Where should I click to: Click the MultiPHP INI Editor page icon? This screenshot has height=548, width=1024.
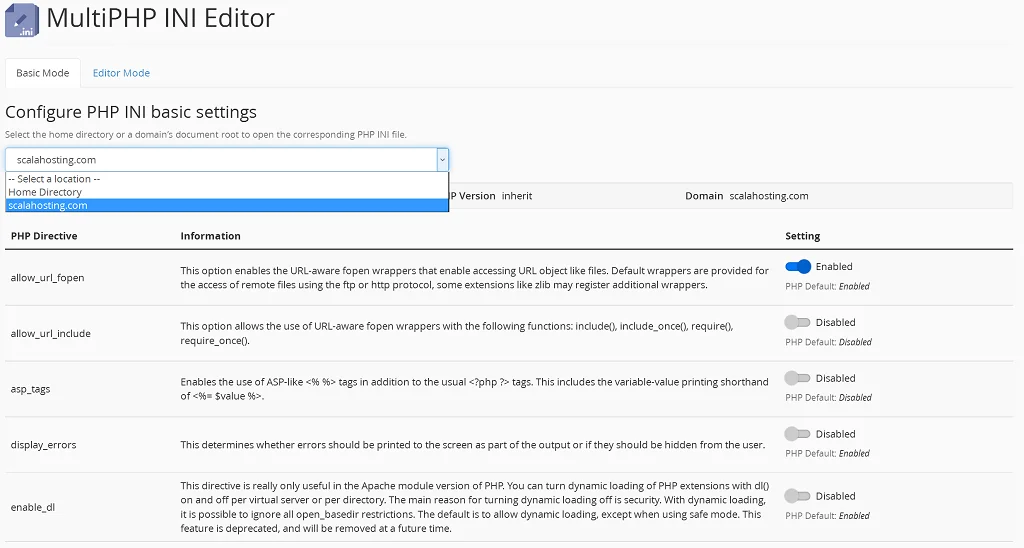tap(21, 20)
